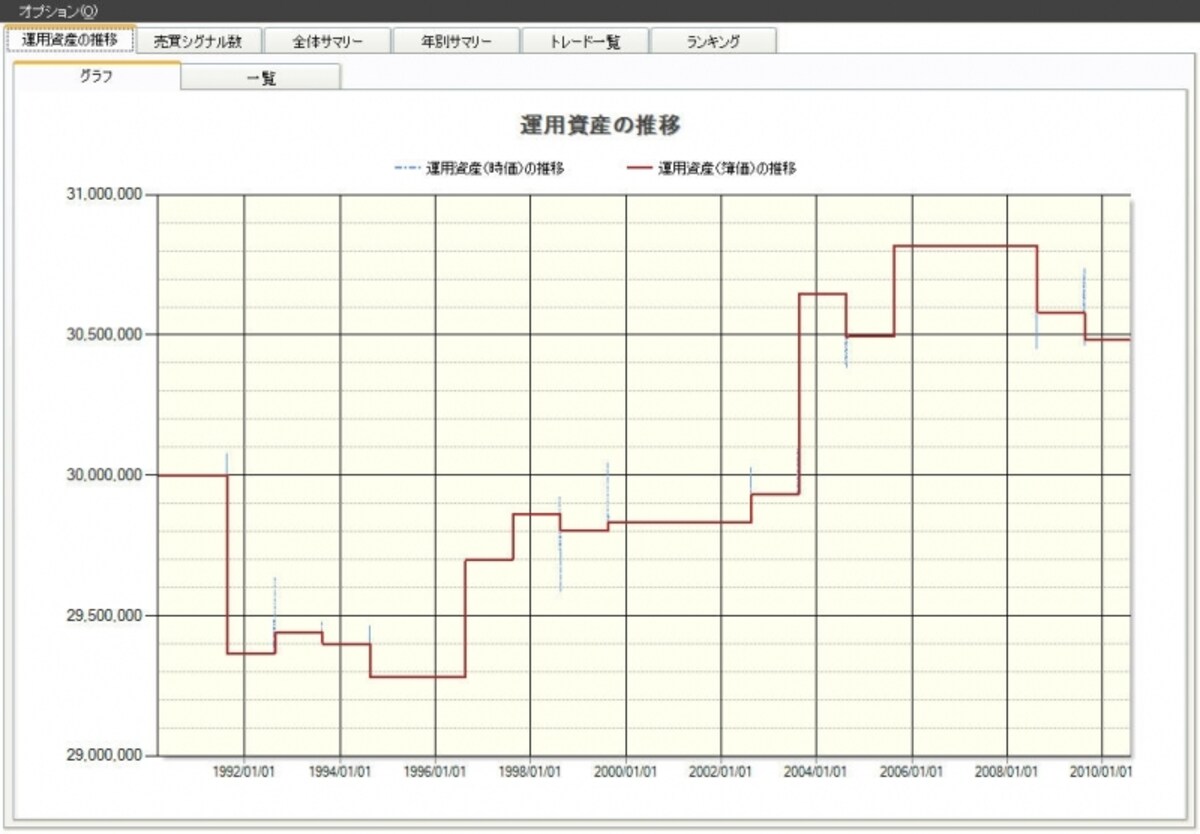Click the 2008/01/01 x-axis label

pyautogui.click(x=1007, y=772)
